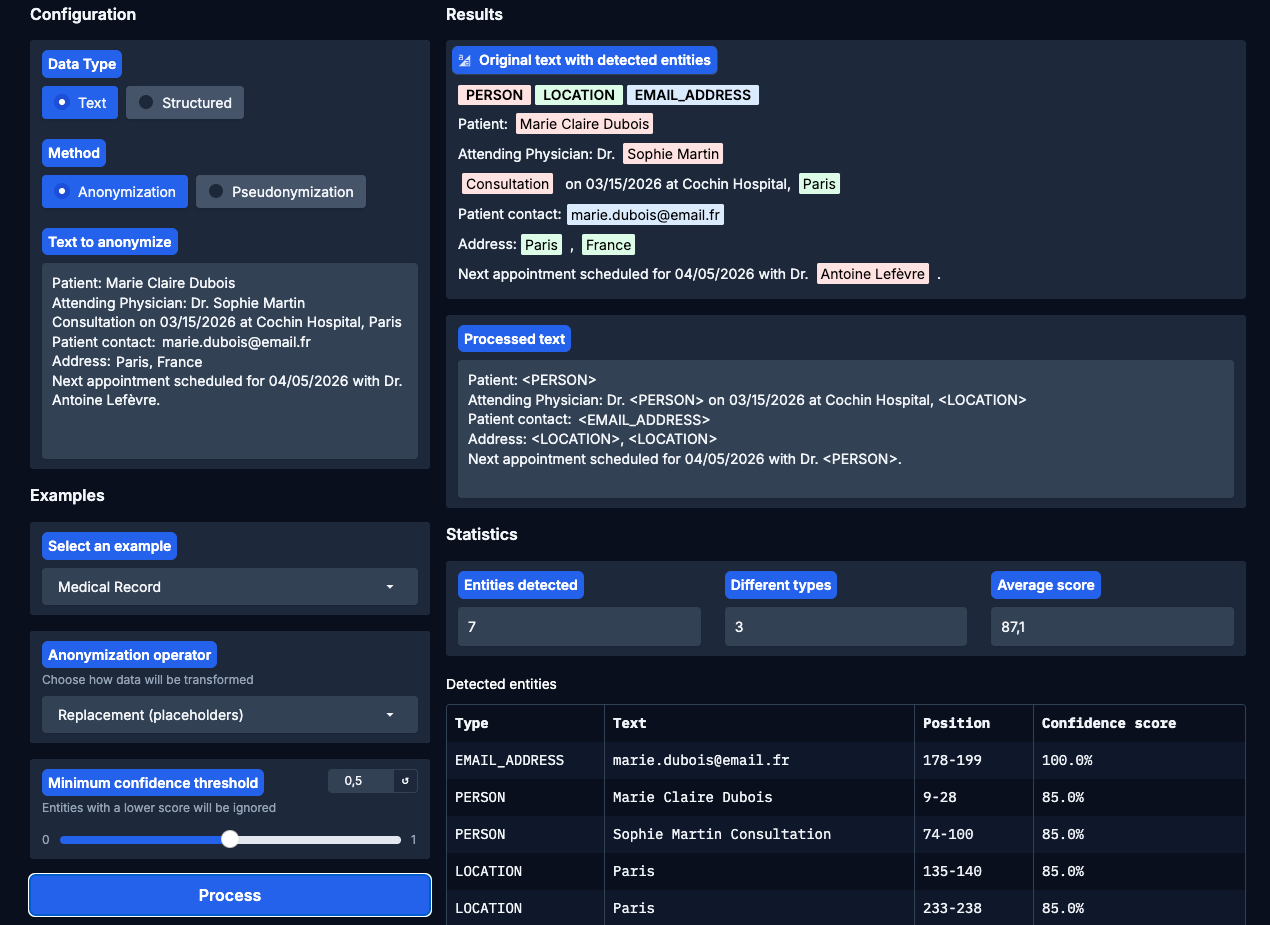Click the Confidence score column header
Viewport: 1270px width, 925px height.
click(x=1108, y=723)
